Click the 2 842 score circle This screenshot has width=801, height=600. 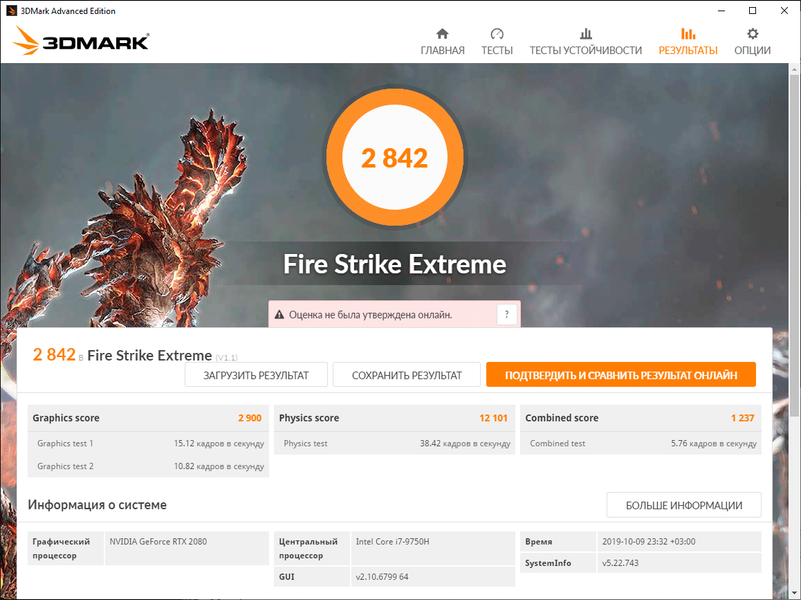point(394,157)
